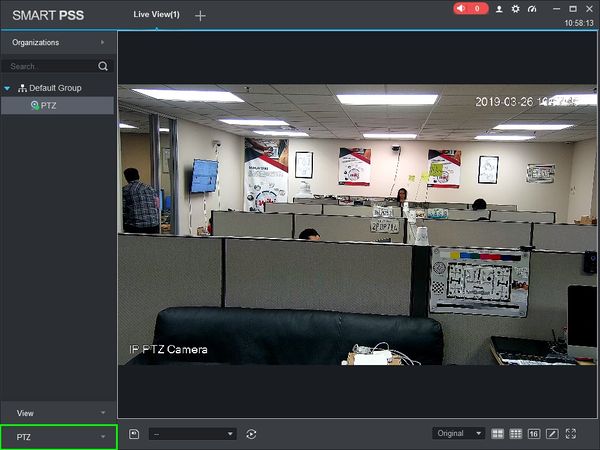
Task: Click the save view icon
Action: (x=134, y=434)
